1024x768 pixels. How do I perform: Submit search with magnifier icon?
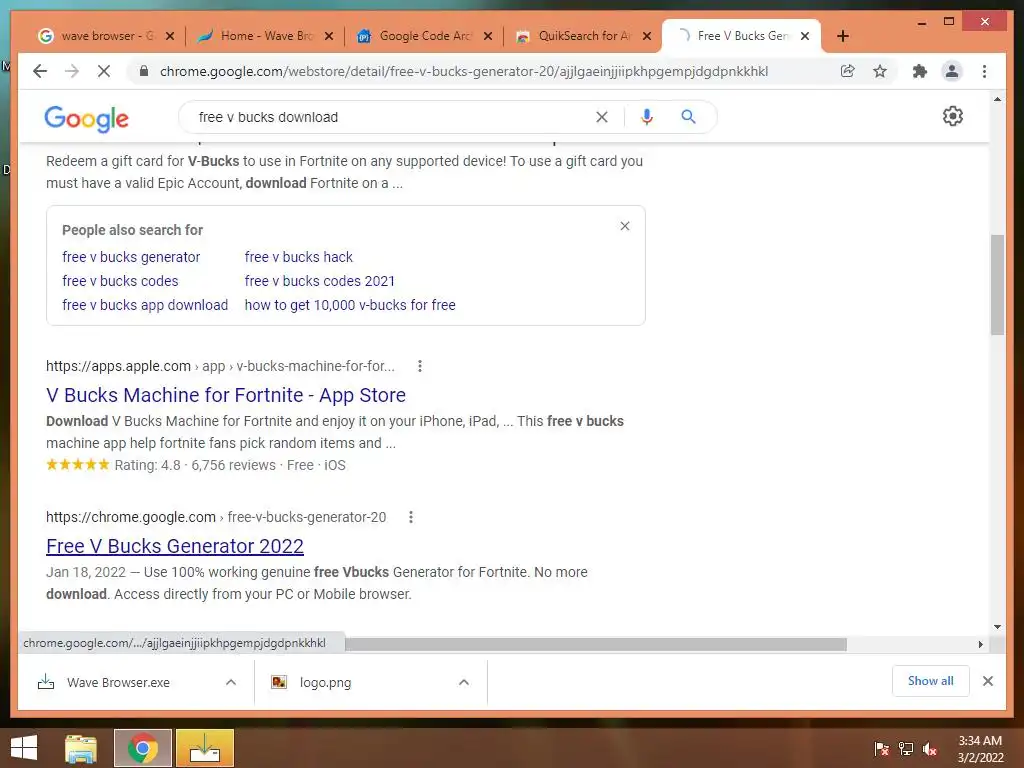tap(688, 117)
